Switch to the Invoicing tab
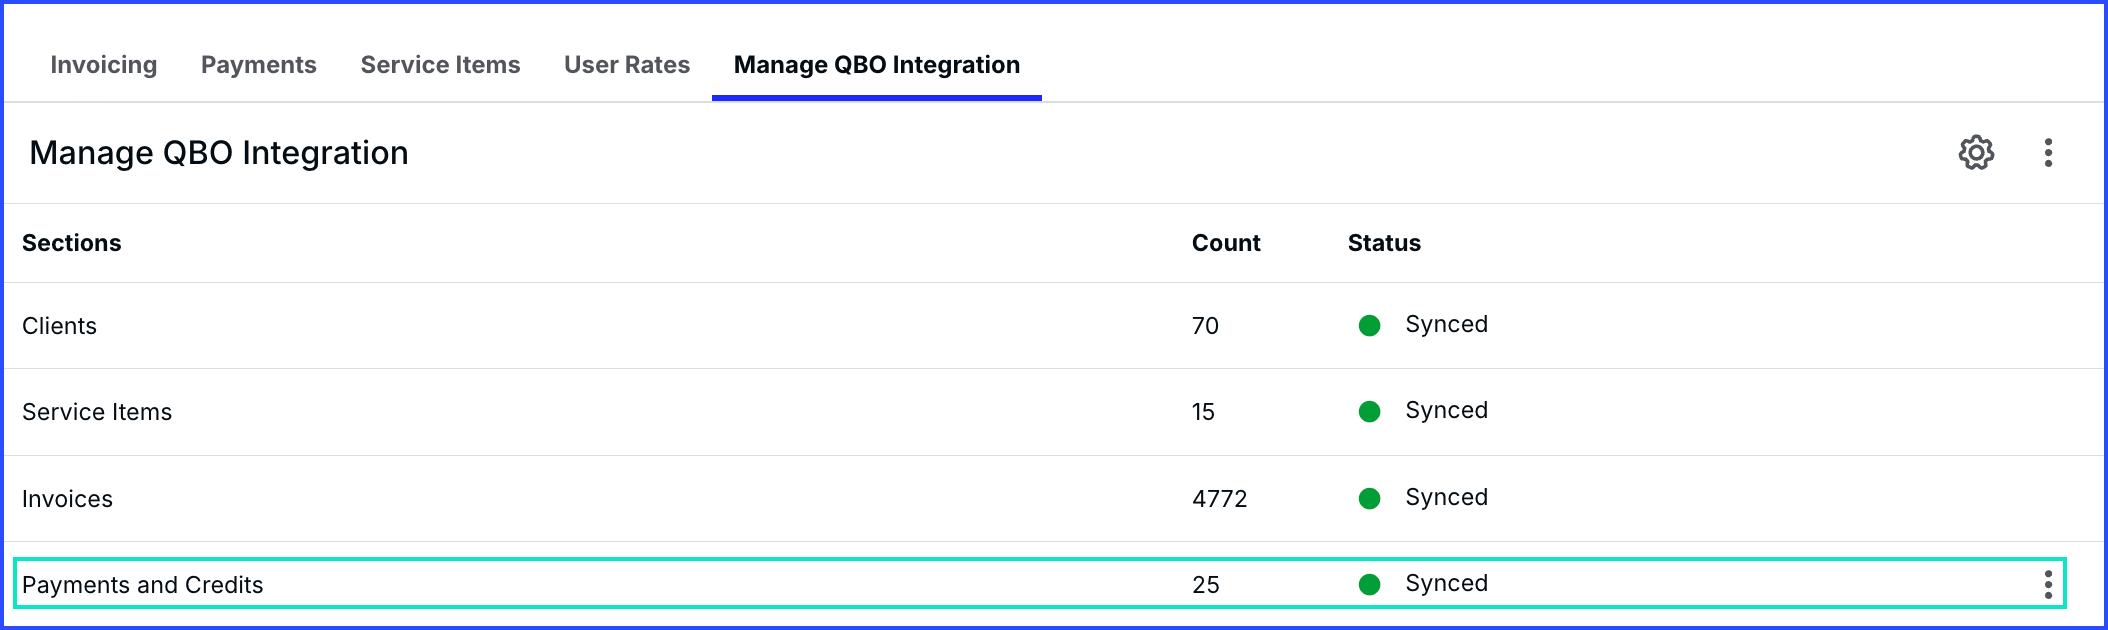This screenshot has width=2108, height=630. [104, 65]
